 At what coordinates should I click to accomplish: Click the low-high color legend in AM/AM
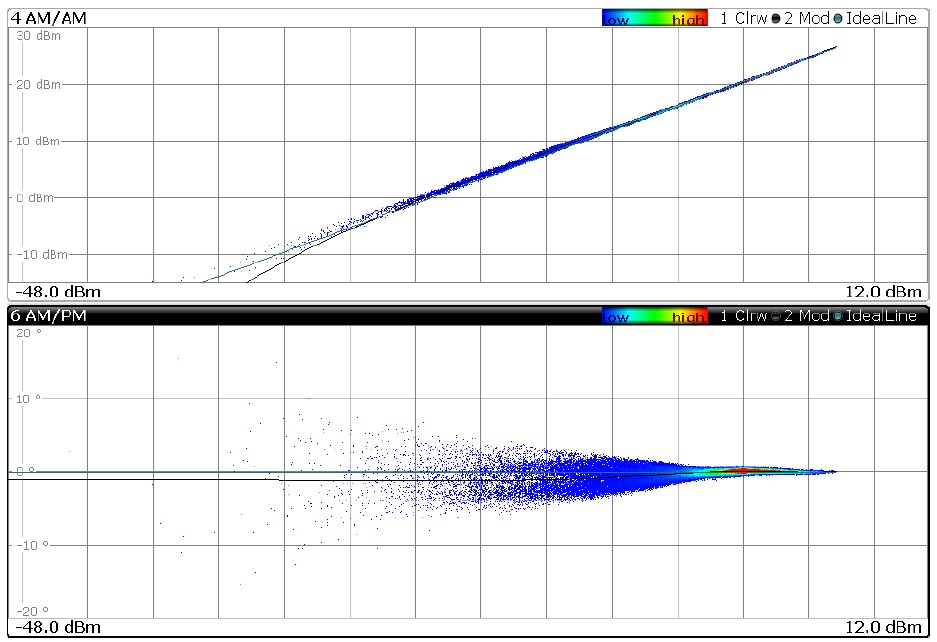655,18
